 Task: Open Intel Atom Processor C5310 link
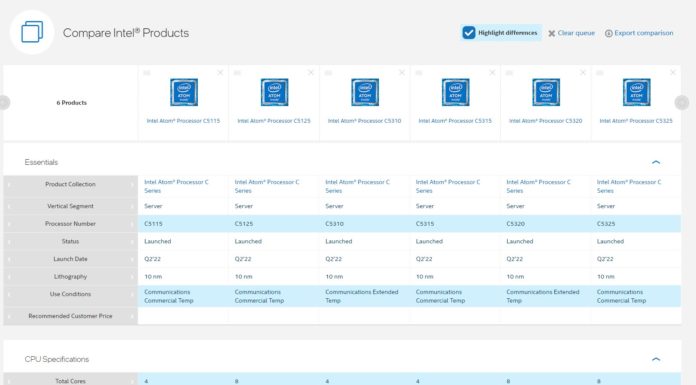(364, 121)
